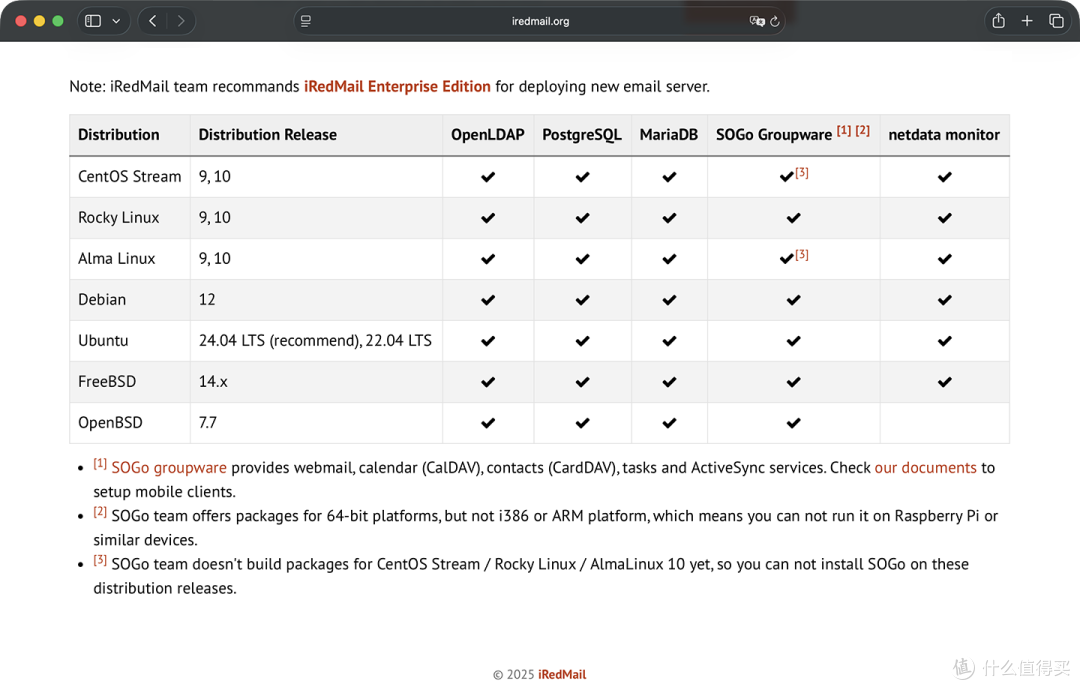
Task: Click the PostgreSQL checkmark for FreeBSD
Action: (582, 382)
